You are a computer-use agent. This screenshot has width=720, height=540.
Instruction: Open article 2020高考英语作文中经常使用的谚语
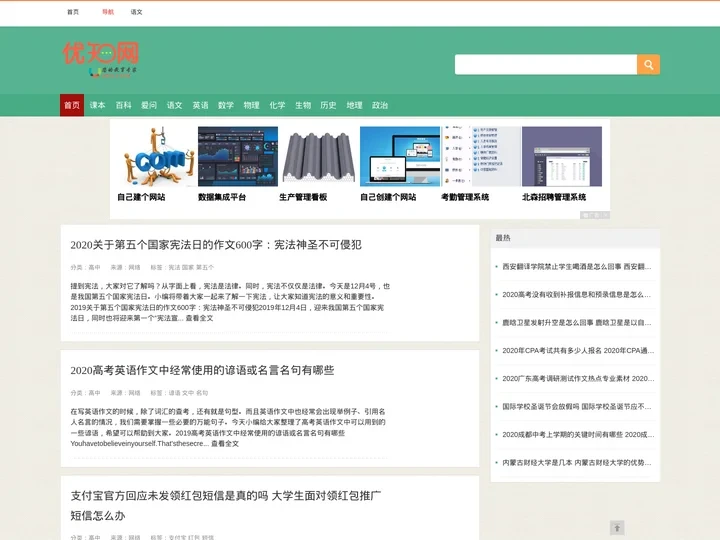point(202,370)
